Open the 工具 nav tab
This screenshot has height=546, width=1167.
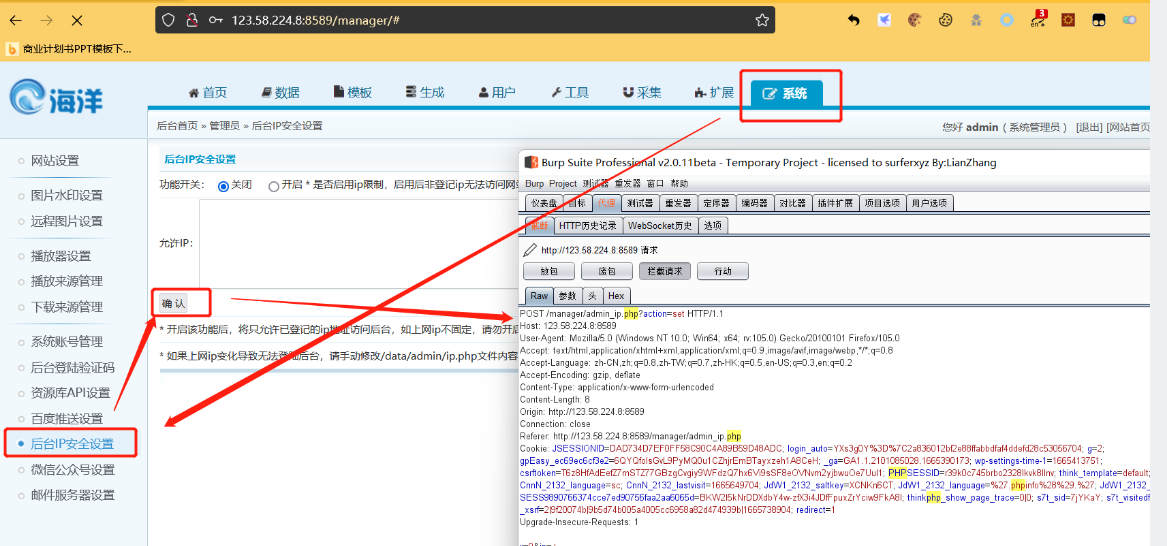[x=569, y=92]
